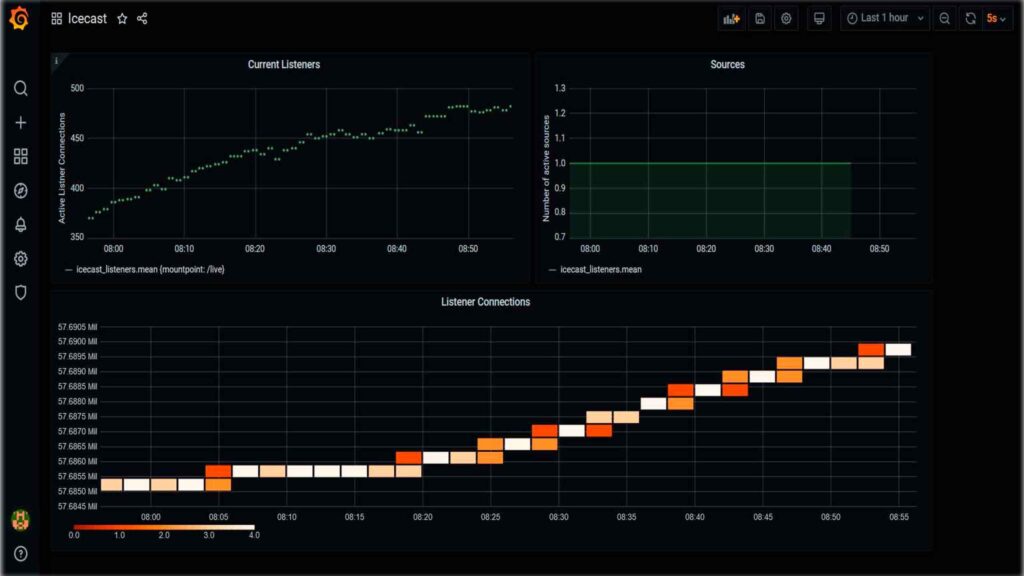The width and height of the screenshot is (1024, 576).
Task: Click the dashboard grid icon beside Icecast
Action: click(57, 19)
